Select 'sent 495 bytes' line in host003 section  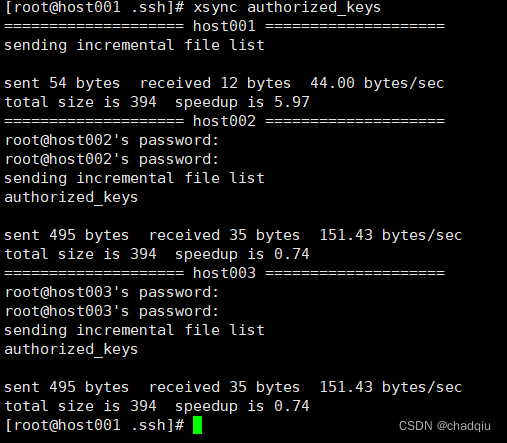pyautogui.click(x=233, y=387)
